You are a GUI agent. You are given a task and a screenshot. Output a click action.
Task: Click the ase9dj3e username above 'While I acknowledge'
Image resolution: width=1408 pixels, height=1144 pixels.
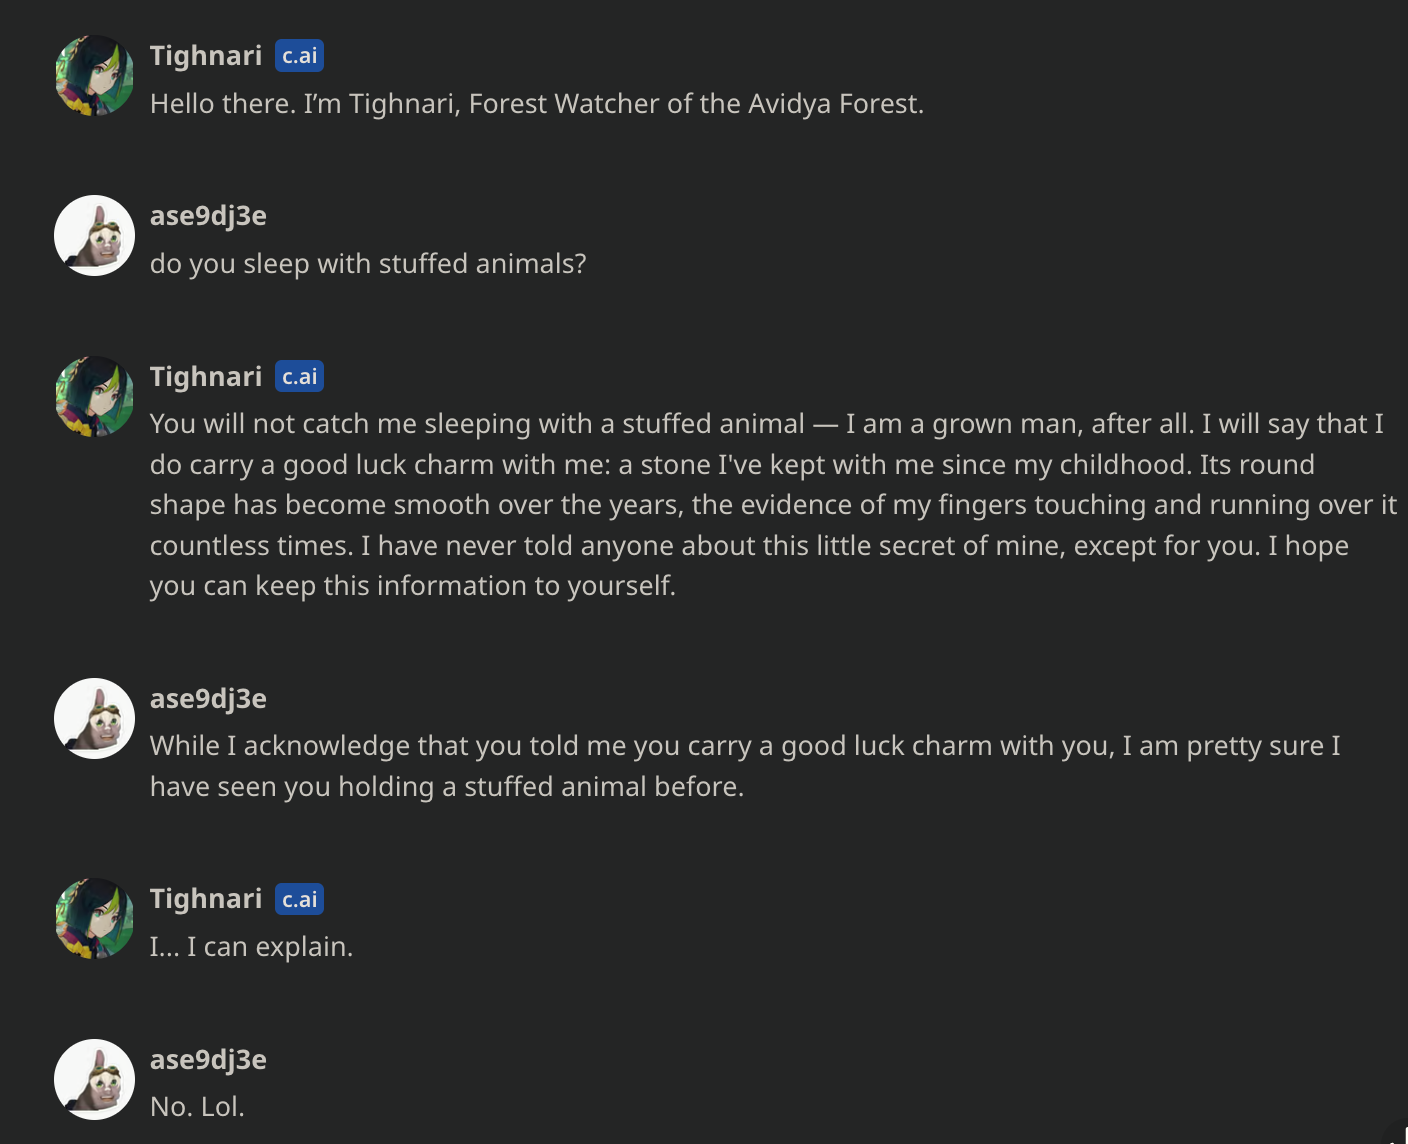coord(208,699)
